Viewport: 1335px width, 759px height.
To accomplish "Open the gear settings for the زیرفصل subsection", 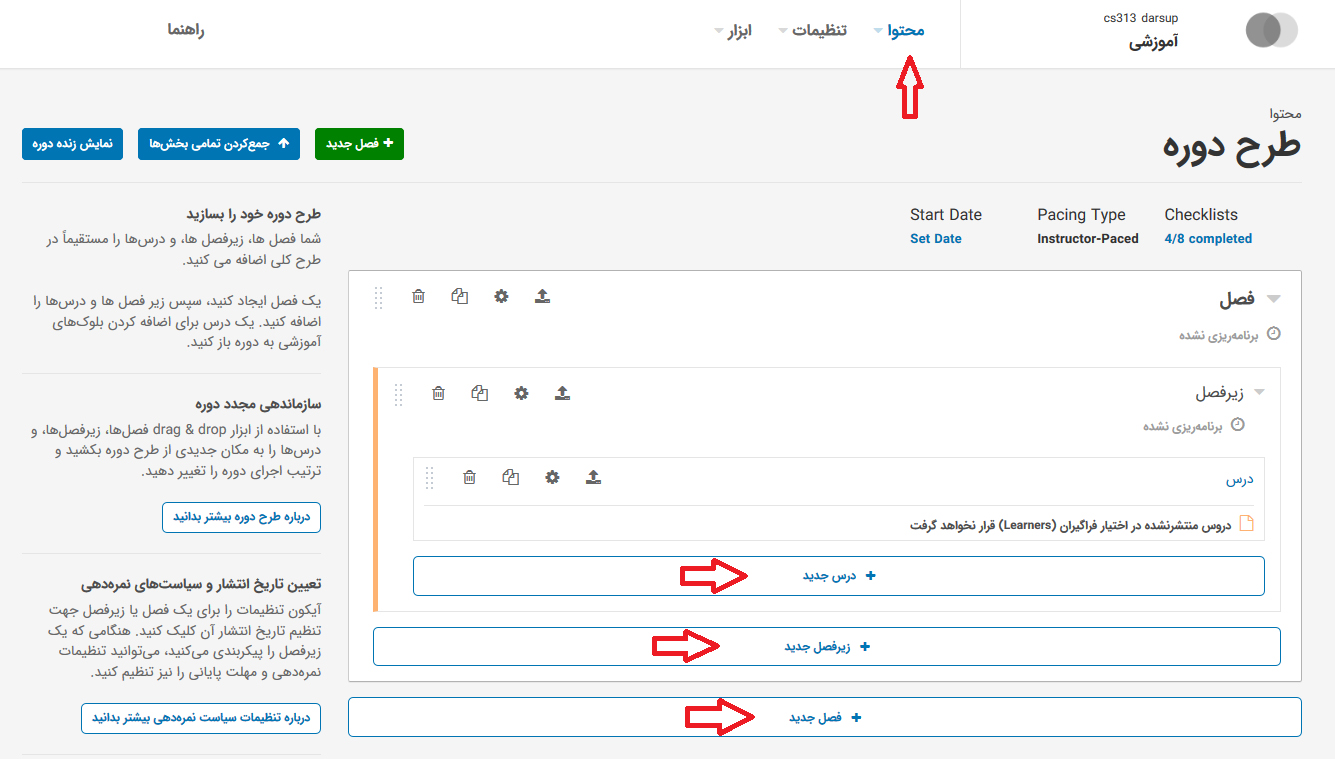I will tap(521, 393).
